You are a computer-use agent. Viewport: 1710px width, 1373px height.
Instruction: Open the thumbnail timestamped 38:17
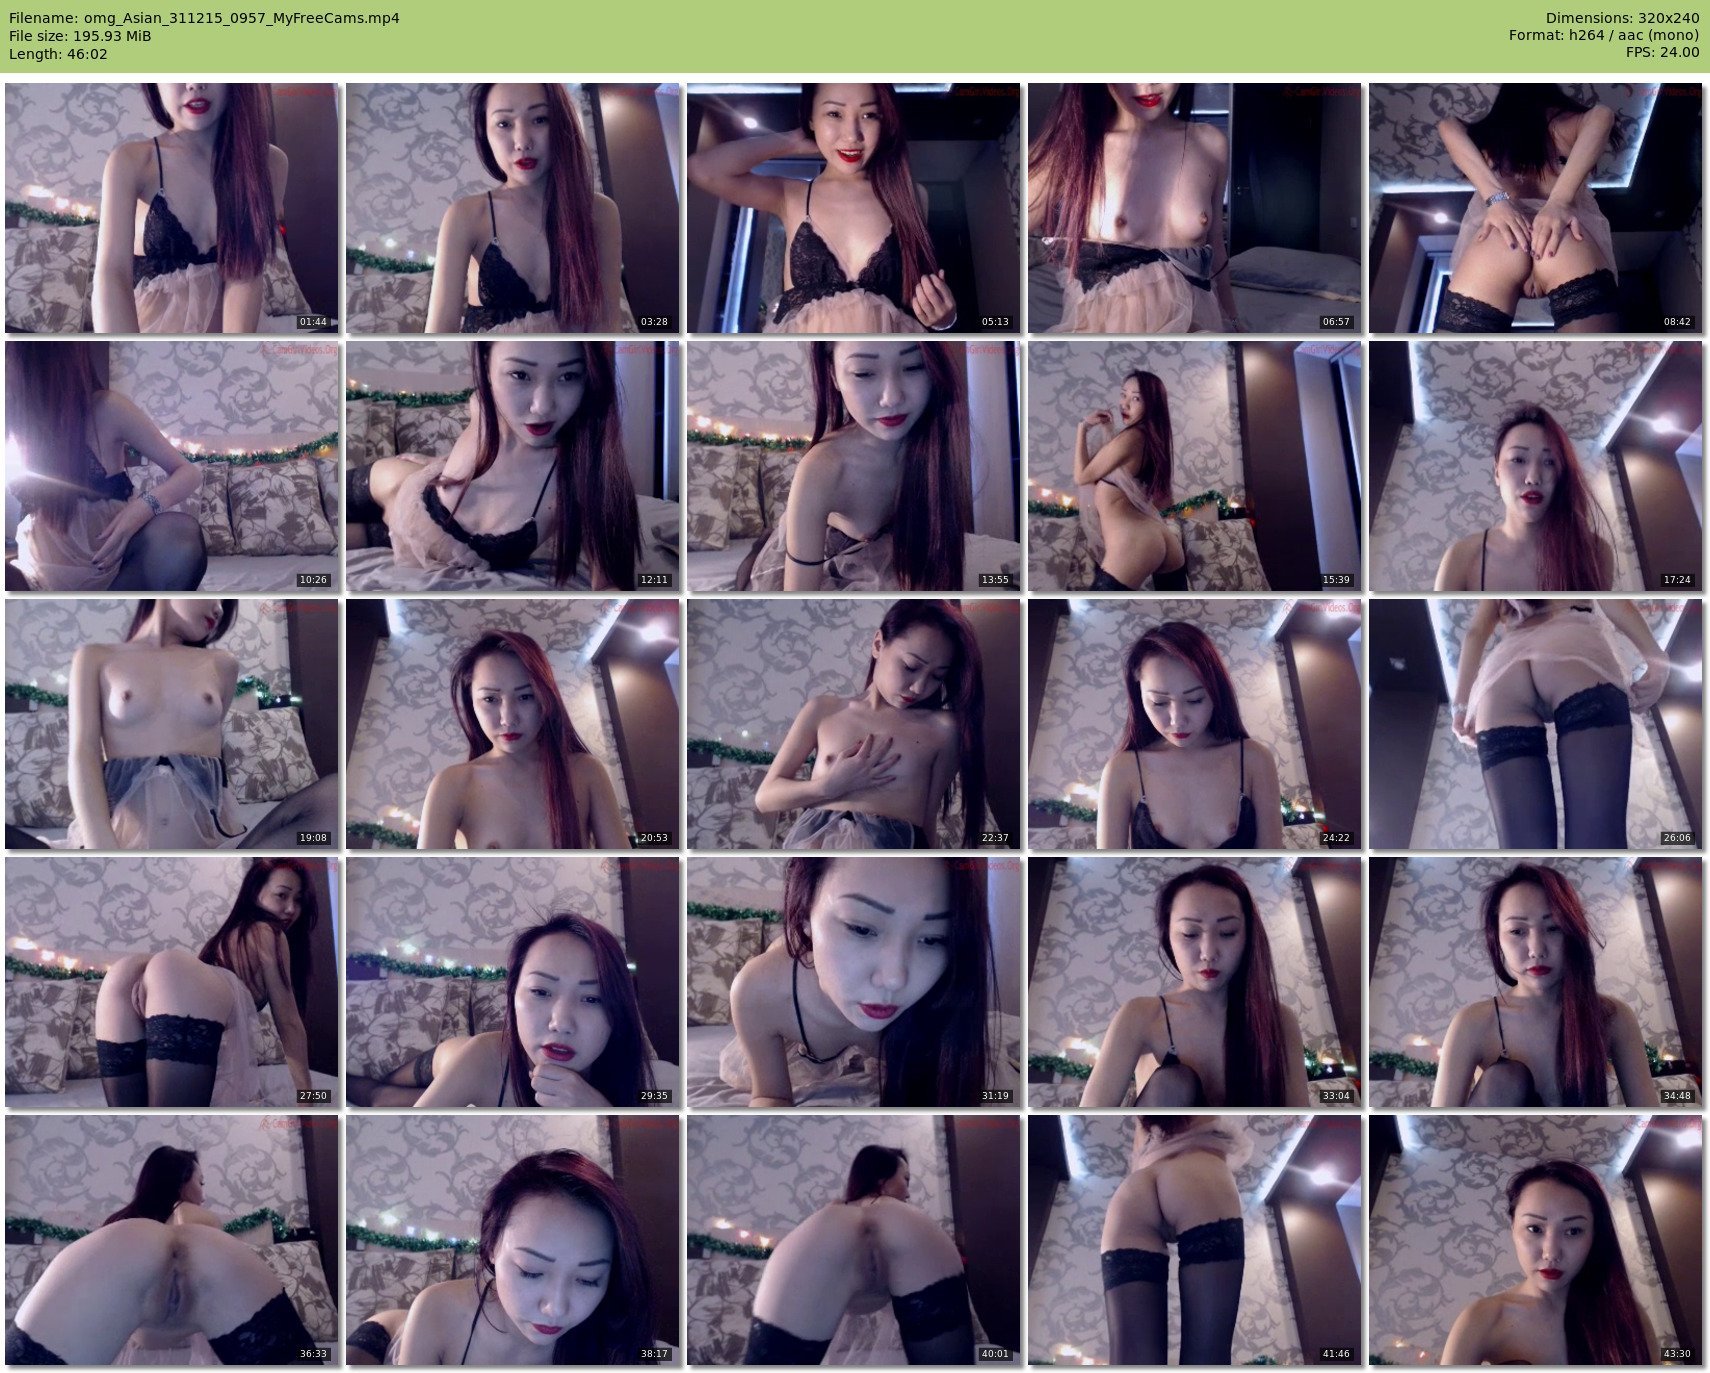(512, 1239)
